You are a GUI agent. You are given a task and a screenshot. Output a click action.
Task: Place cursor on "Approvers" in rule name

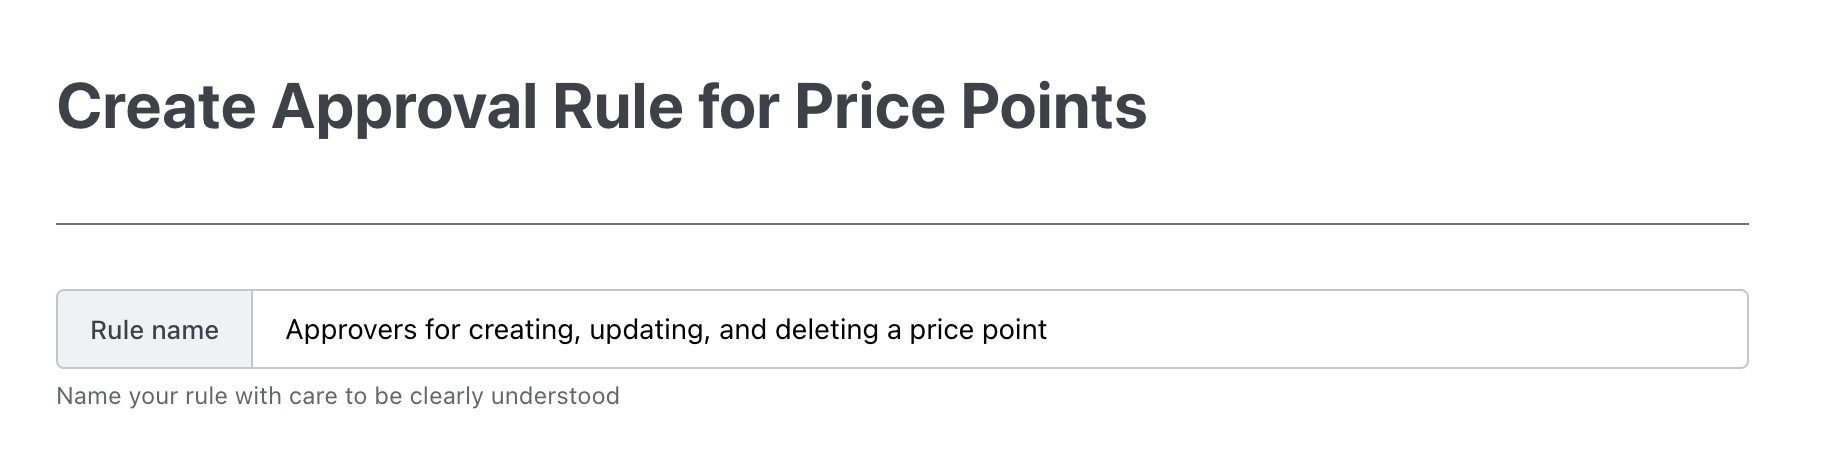[350, 330]
